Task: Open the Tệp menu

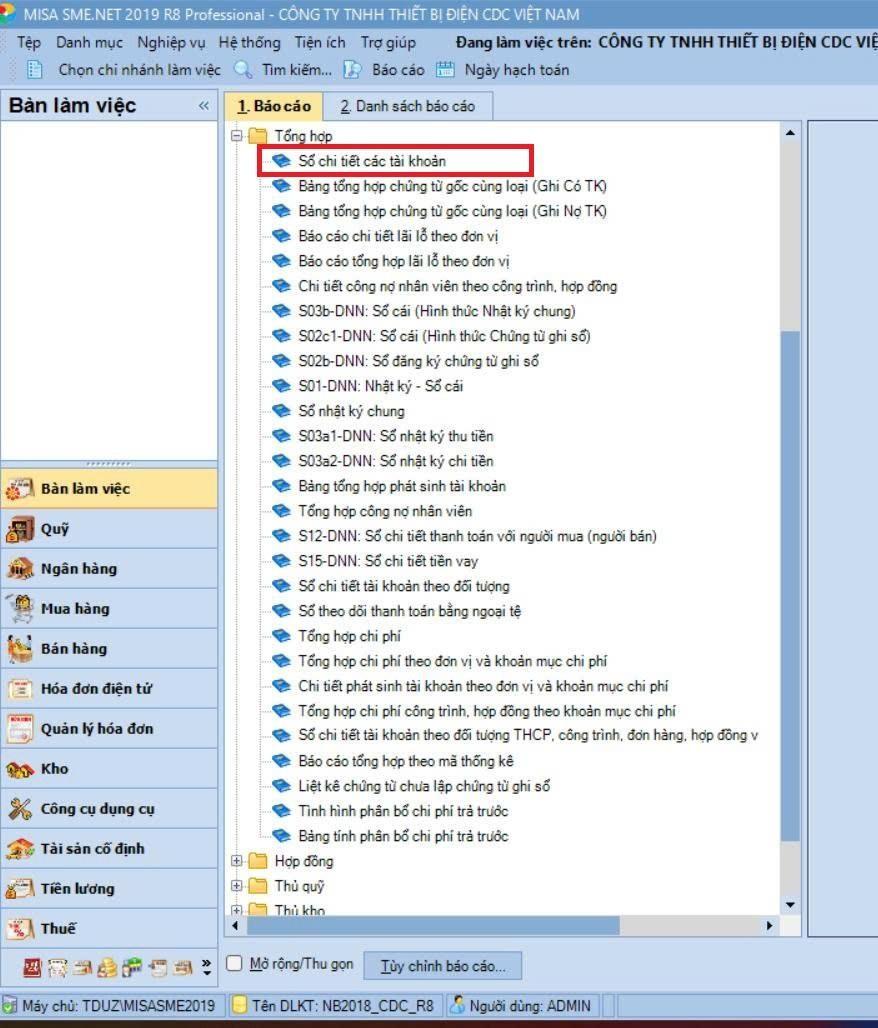Action: pyautogui.click(x=29, y=43)
